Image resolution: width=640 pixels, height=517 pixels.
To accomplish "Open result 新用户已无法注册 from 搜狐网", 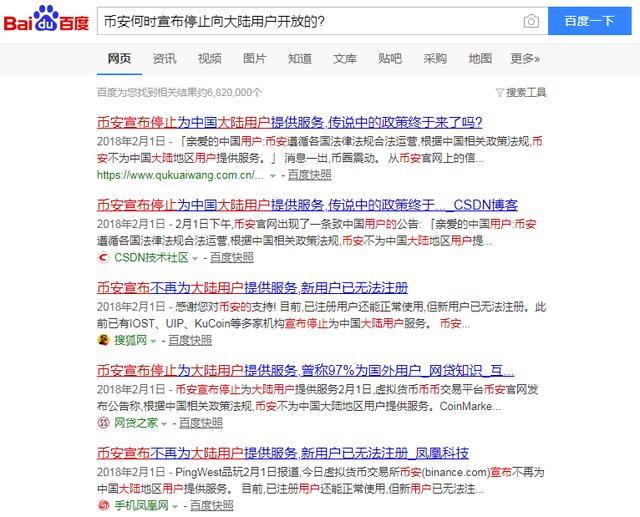I will 253,288.
